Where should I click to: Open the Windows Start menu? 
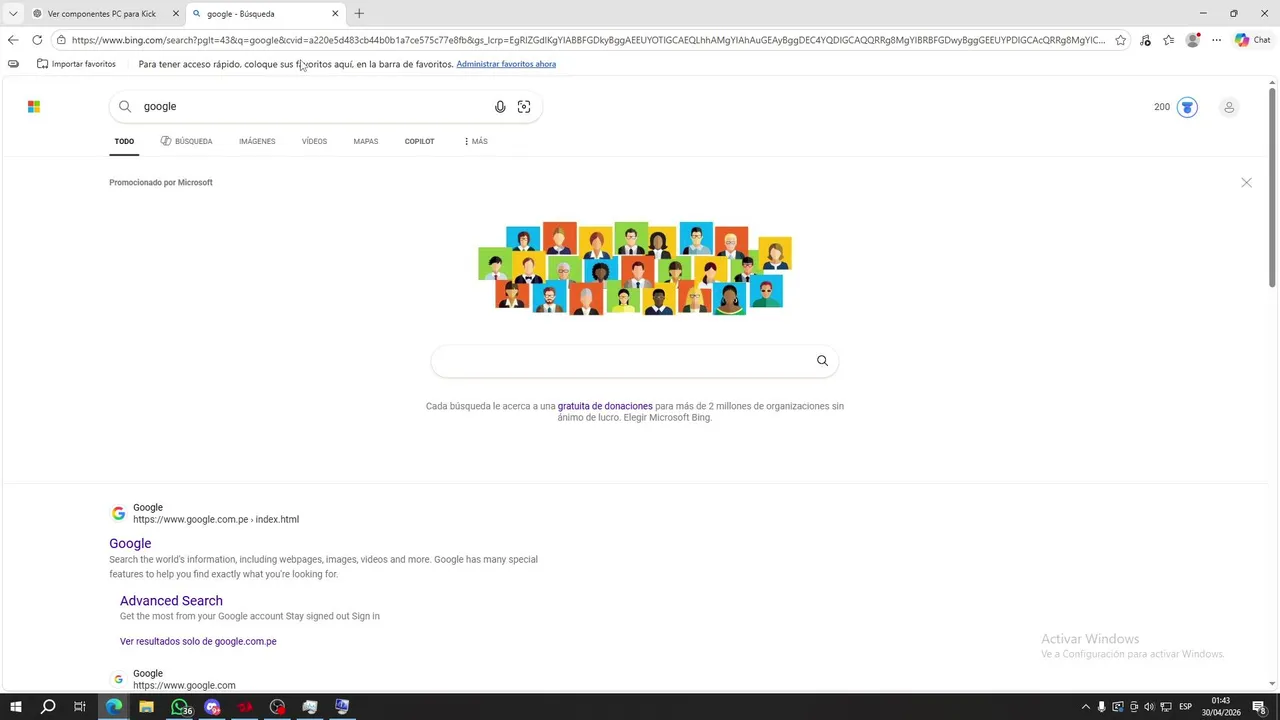pyautogui.click(x=15, y=707)
